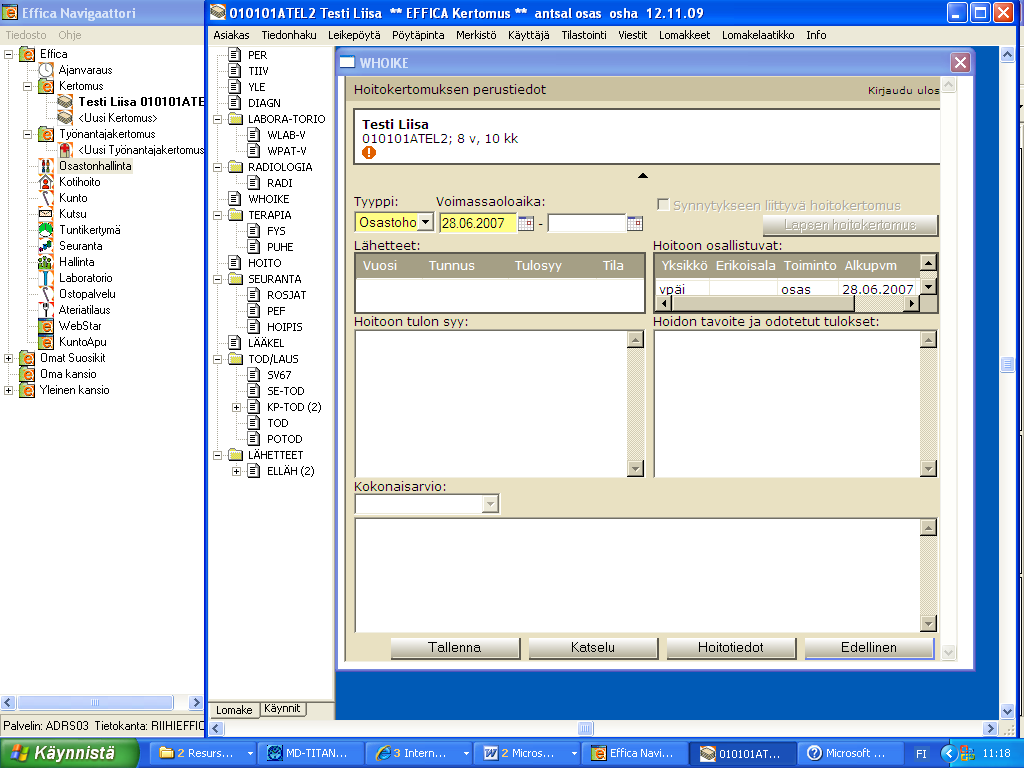This screenshot has width=1024, height=768.
Task: Click the Seuranta chart icon
Action: tap(46, 246)
